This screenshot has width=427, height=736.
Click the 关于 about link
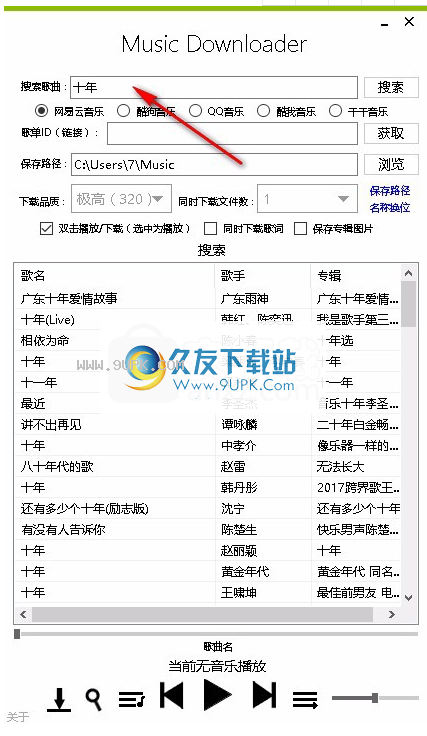(18, 717)
